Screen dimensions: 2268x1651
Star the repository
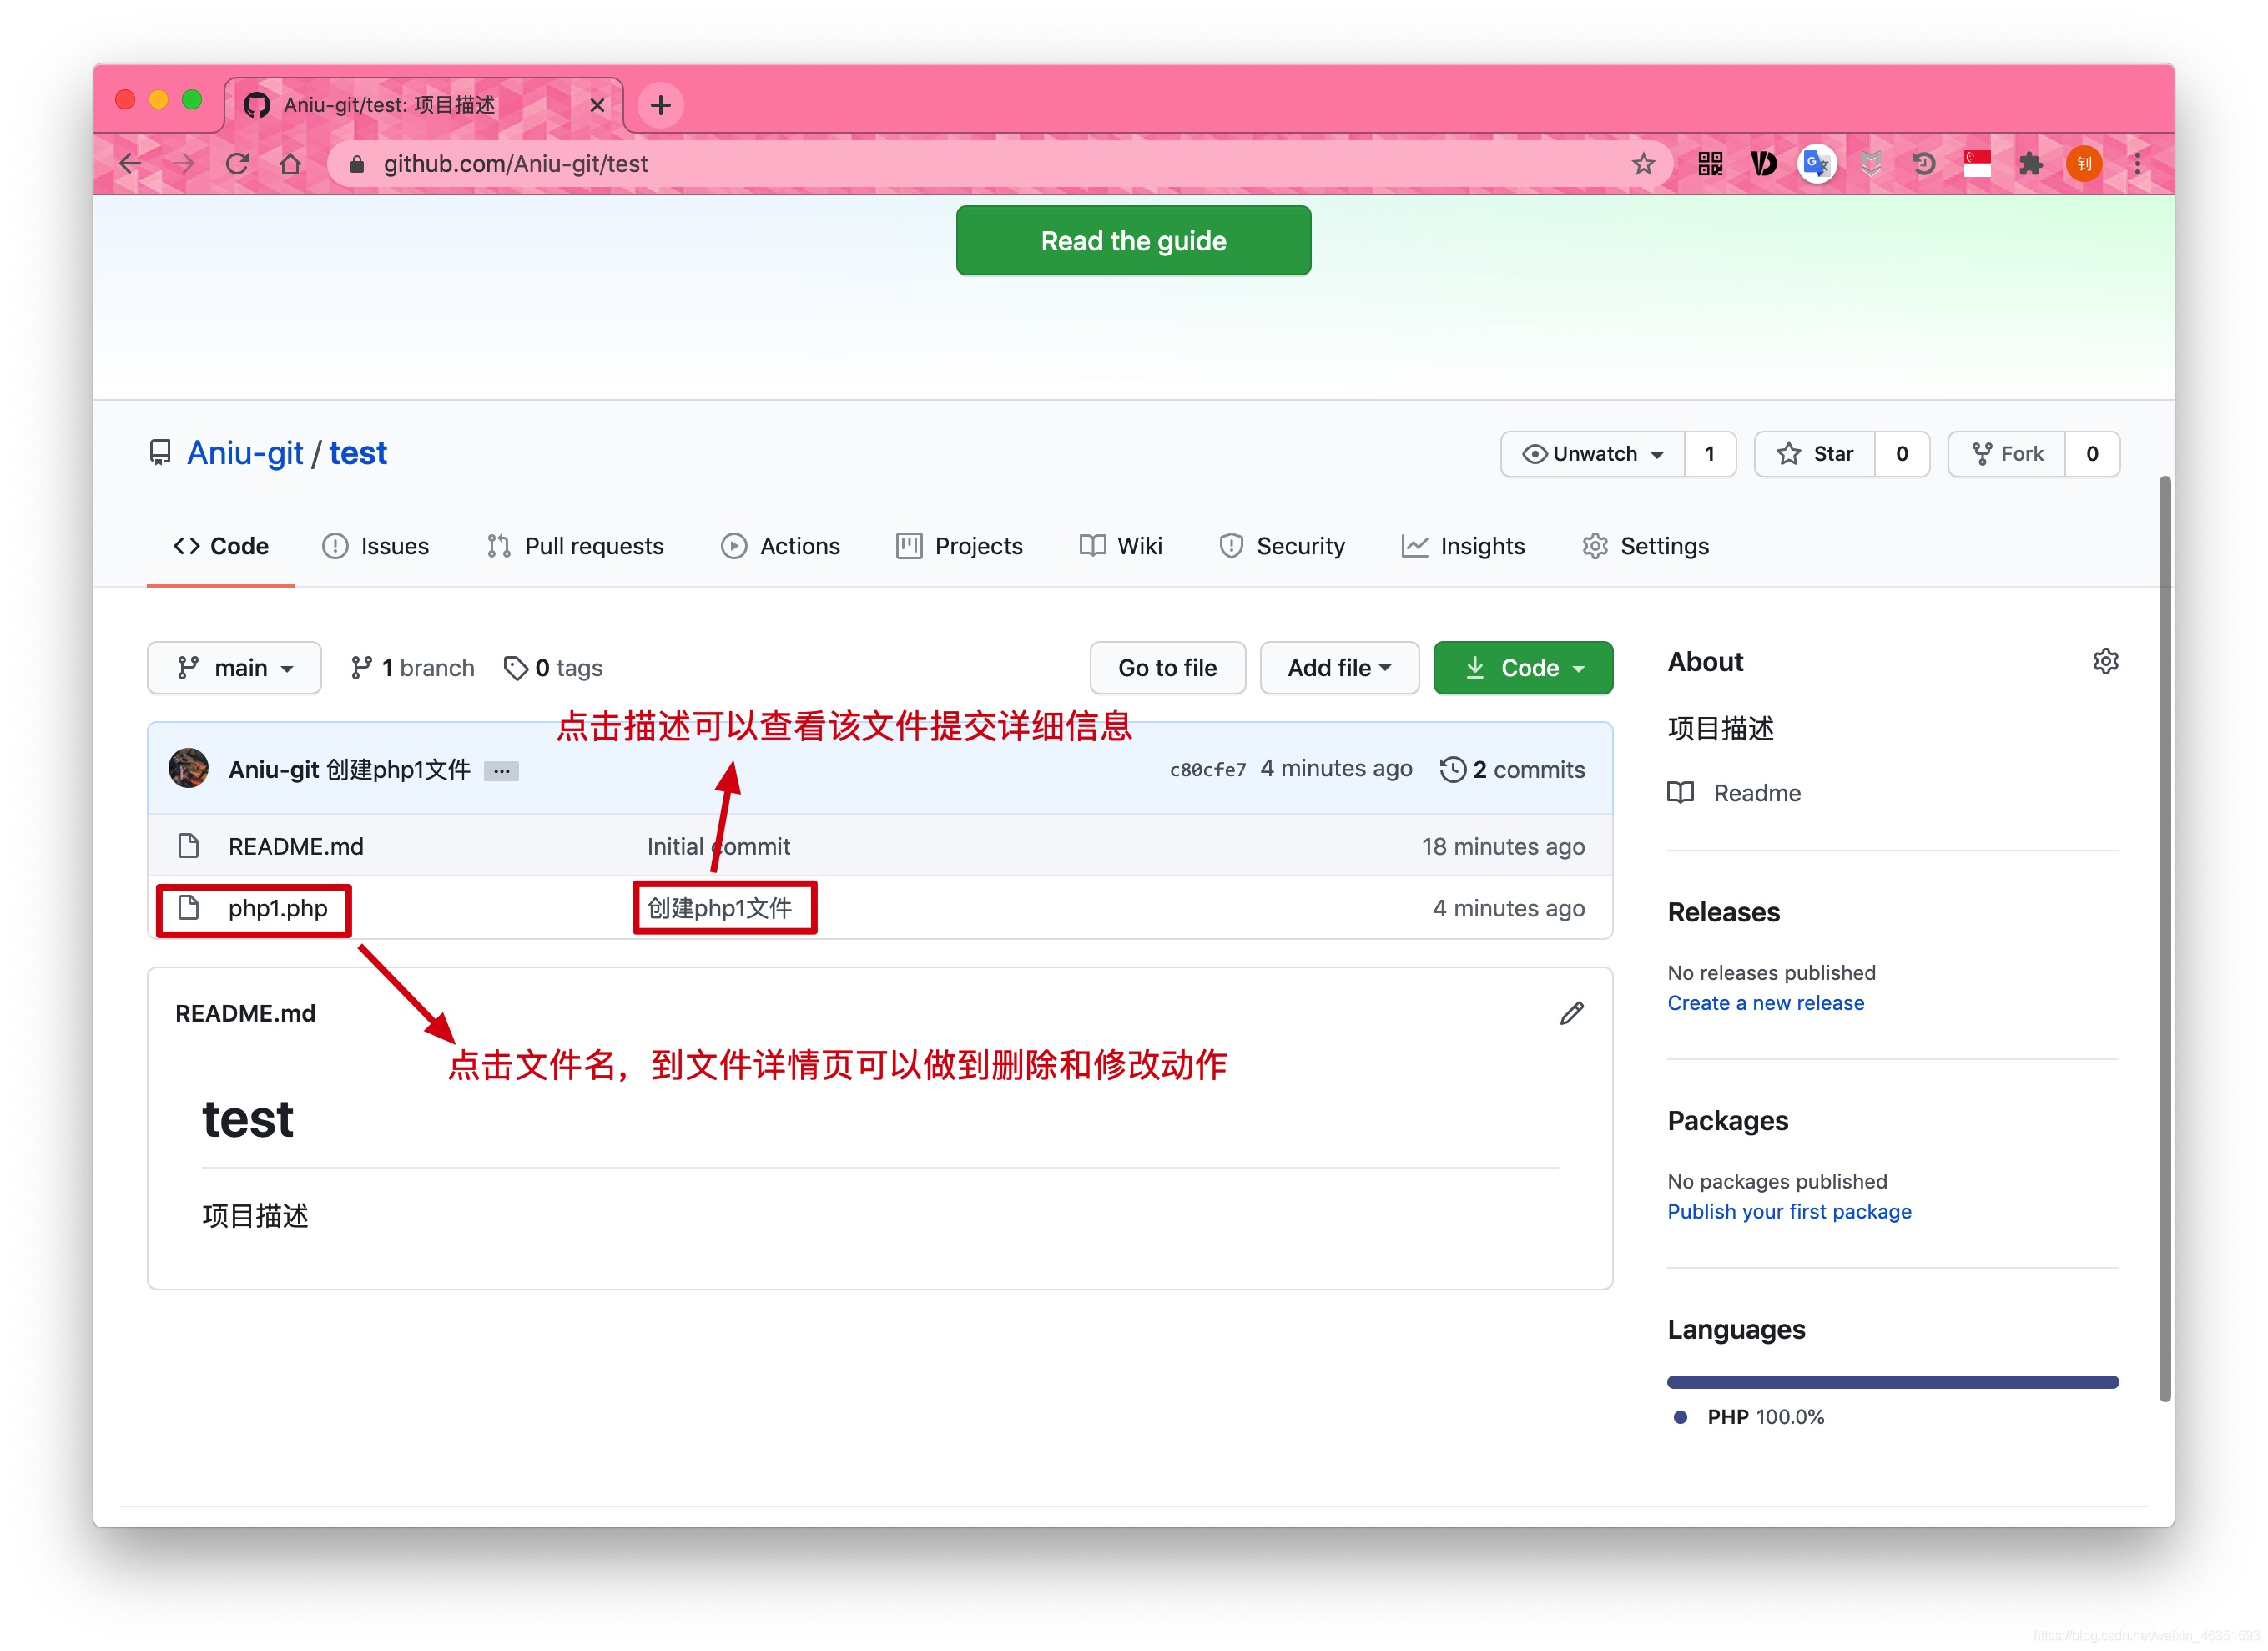click(1814, 454)
